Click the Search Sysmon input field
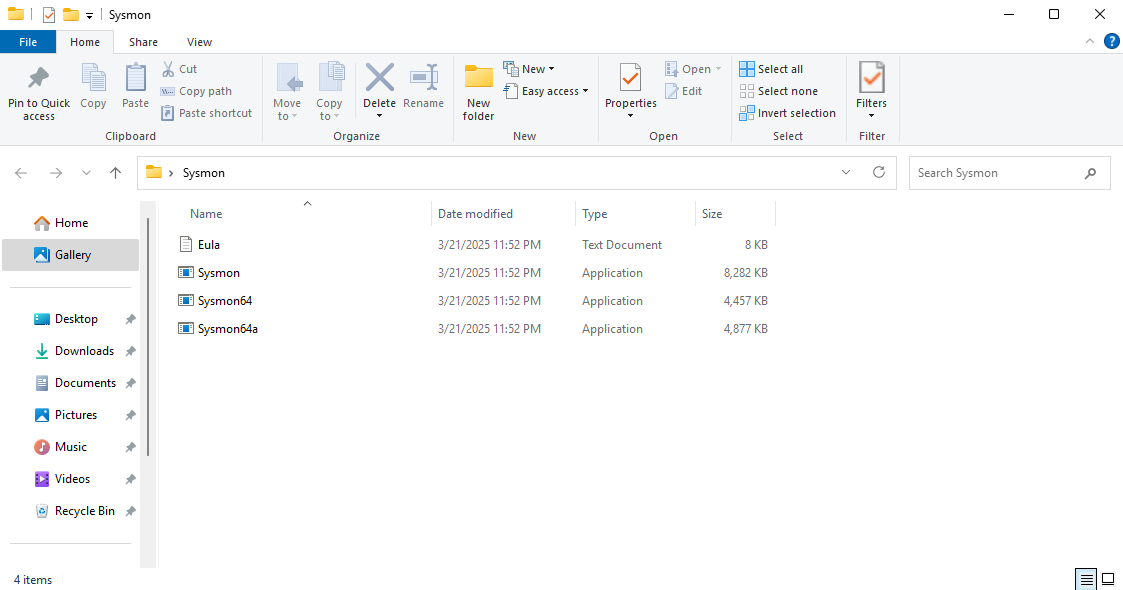The image size is (1123, 590). (997, 173)
